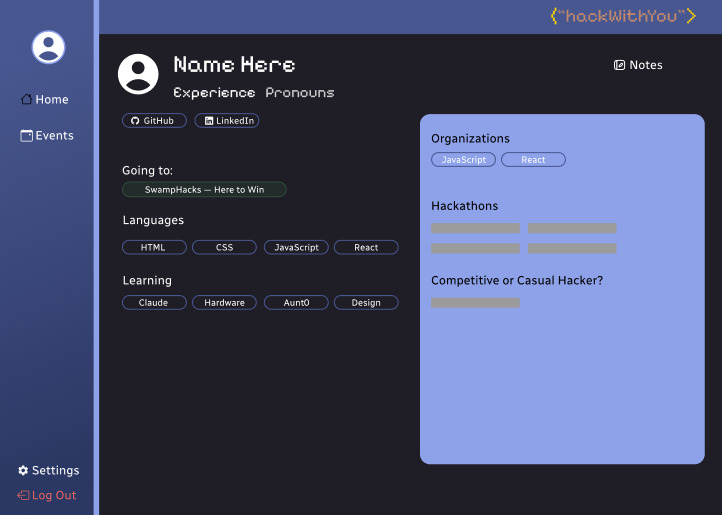722x515 pixels.
Task: Open Events in sidebar
Action: [47, 135]
